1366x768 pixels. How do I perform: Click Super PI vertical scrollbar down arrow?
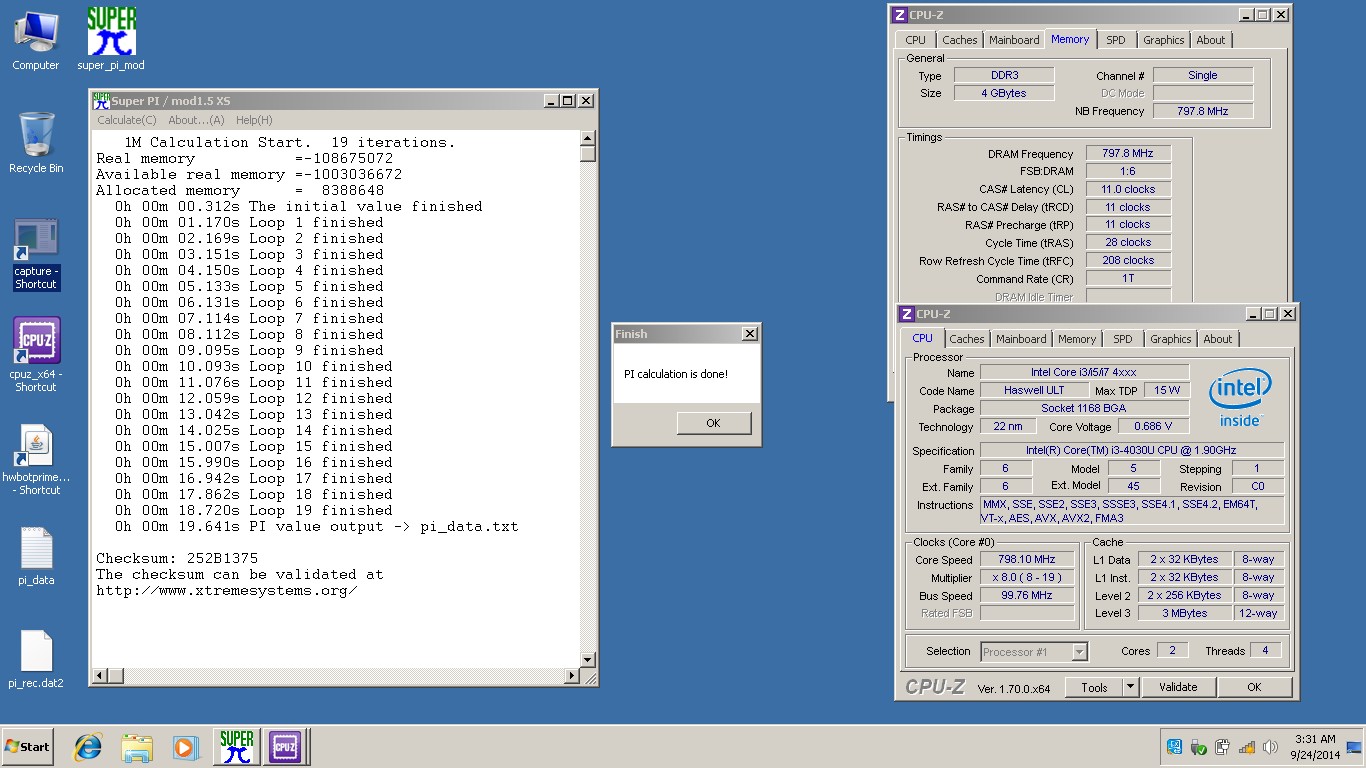(588, 660)
